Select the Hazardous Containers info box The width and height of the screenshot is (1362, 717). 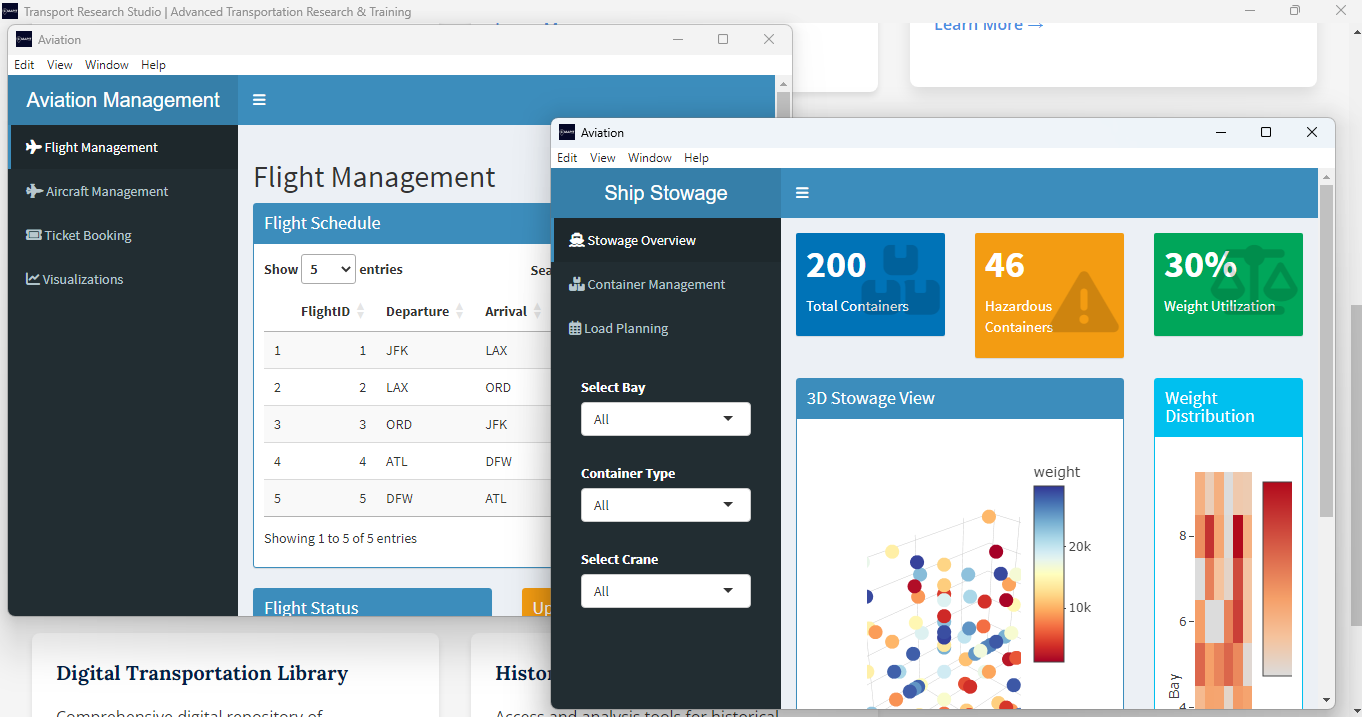[x=1049, y=295]
